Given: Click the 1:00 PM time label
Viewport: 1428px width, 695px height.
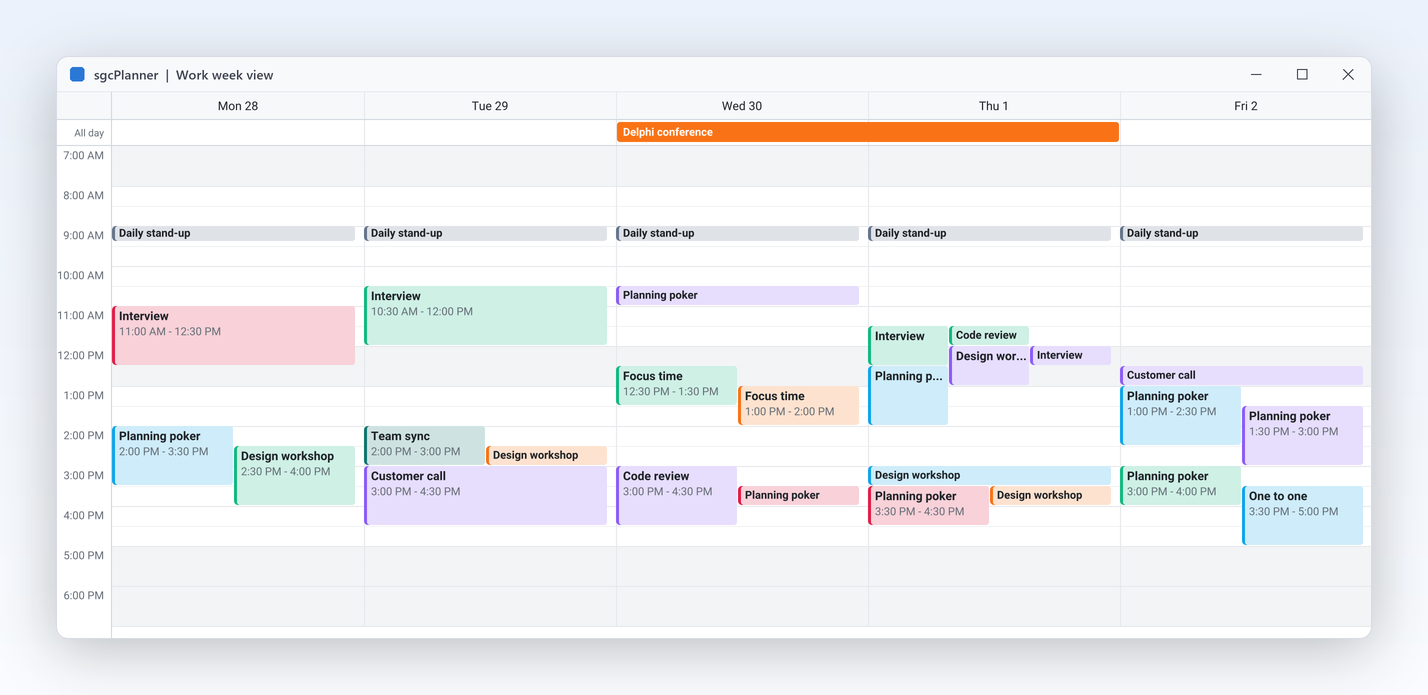Looking at the screenshot, I should (84, 396).
